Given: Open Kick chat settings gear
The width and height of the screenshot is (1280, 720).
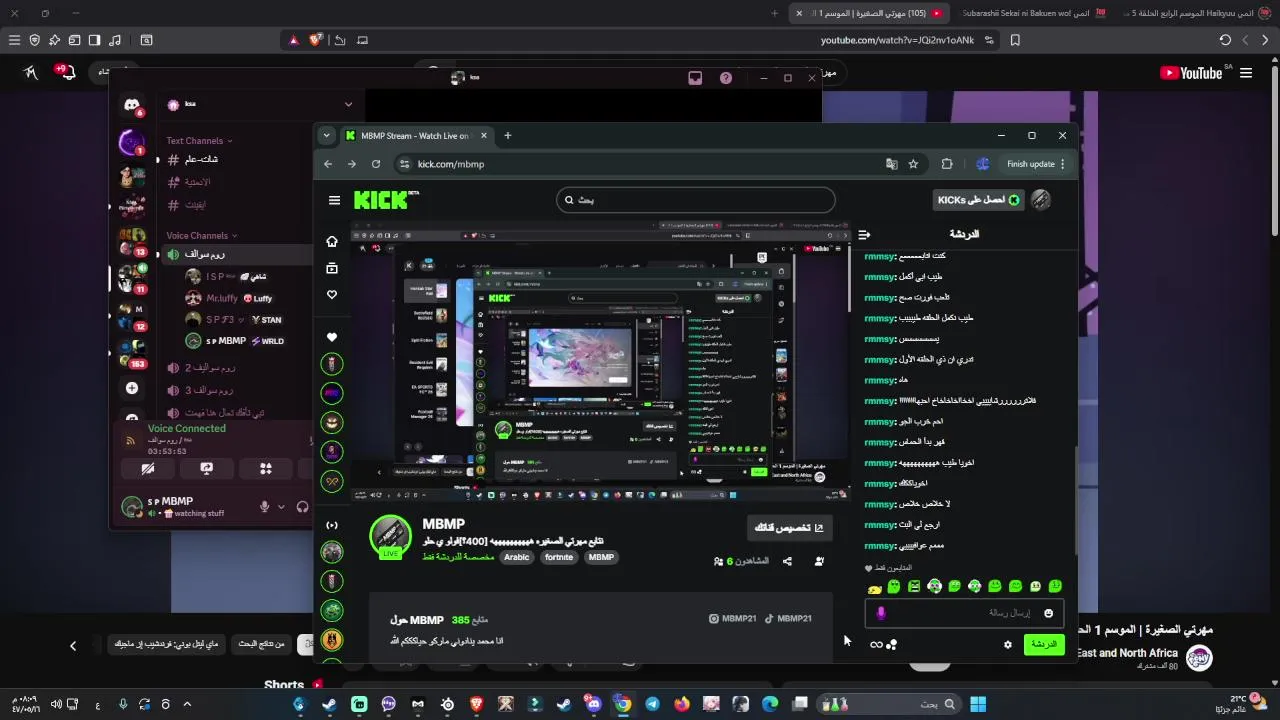Looking at the screenshot, I should click(x=1008, y=645).
